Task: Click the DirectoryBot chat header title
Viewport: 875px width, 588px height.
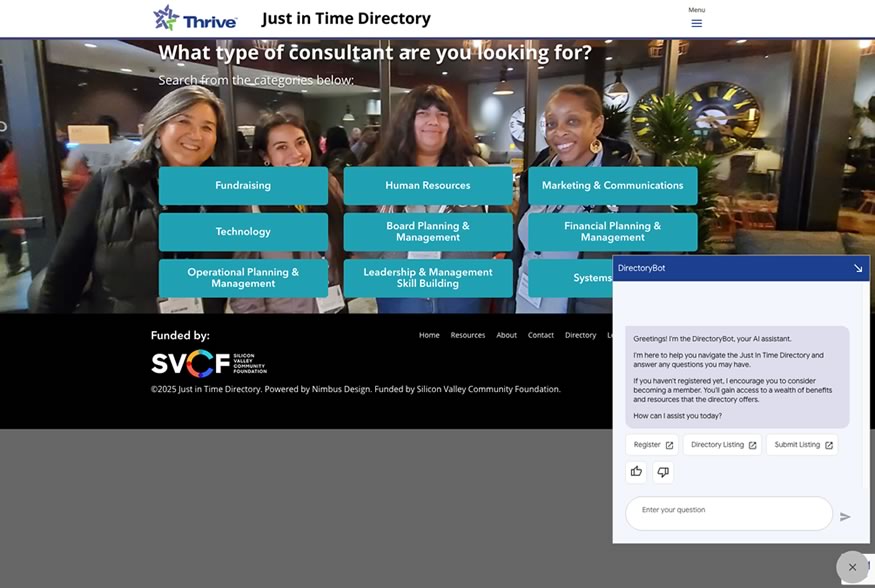Action: (x=641, y=268)
